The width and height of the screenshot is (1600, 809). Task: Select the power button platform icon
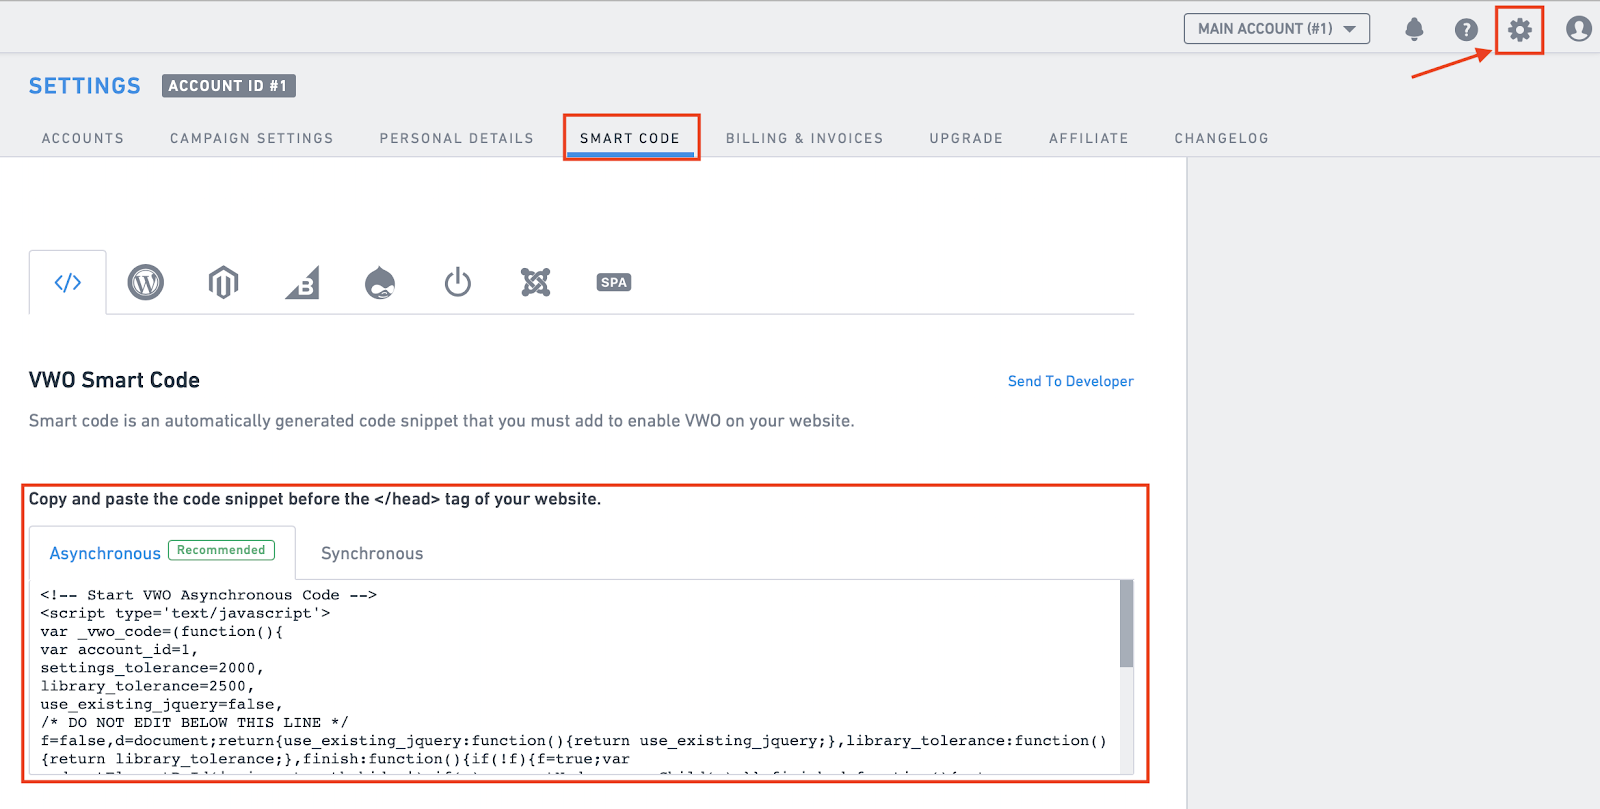coord(458,283)
